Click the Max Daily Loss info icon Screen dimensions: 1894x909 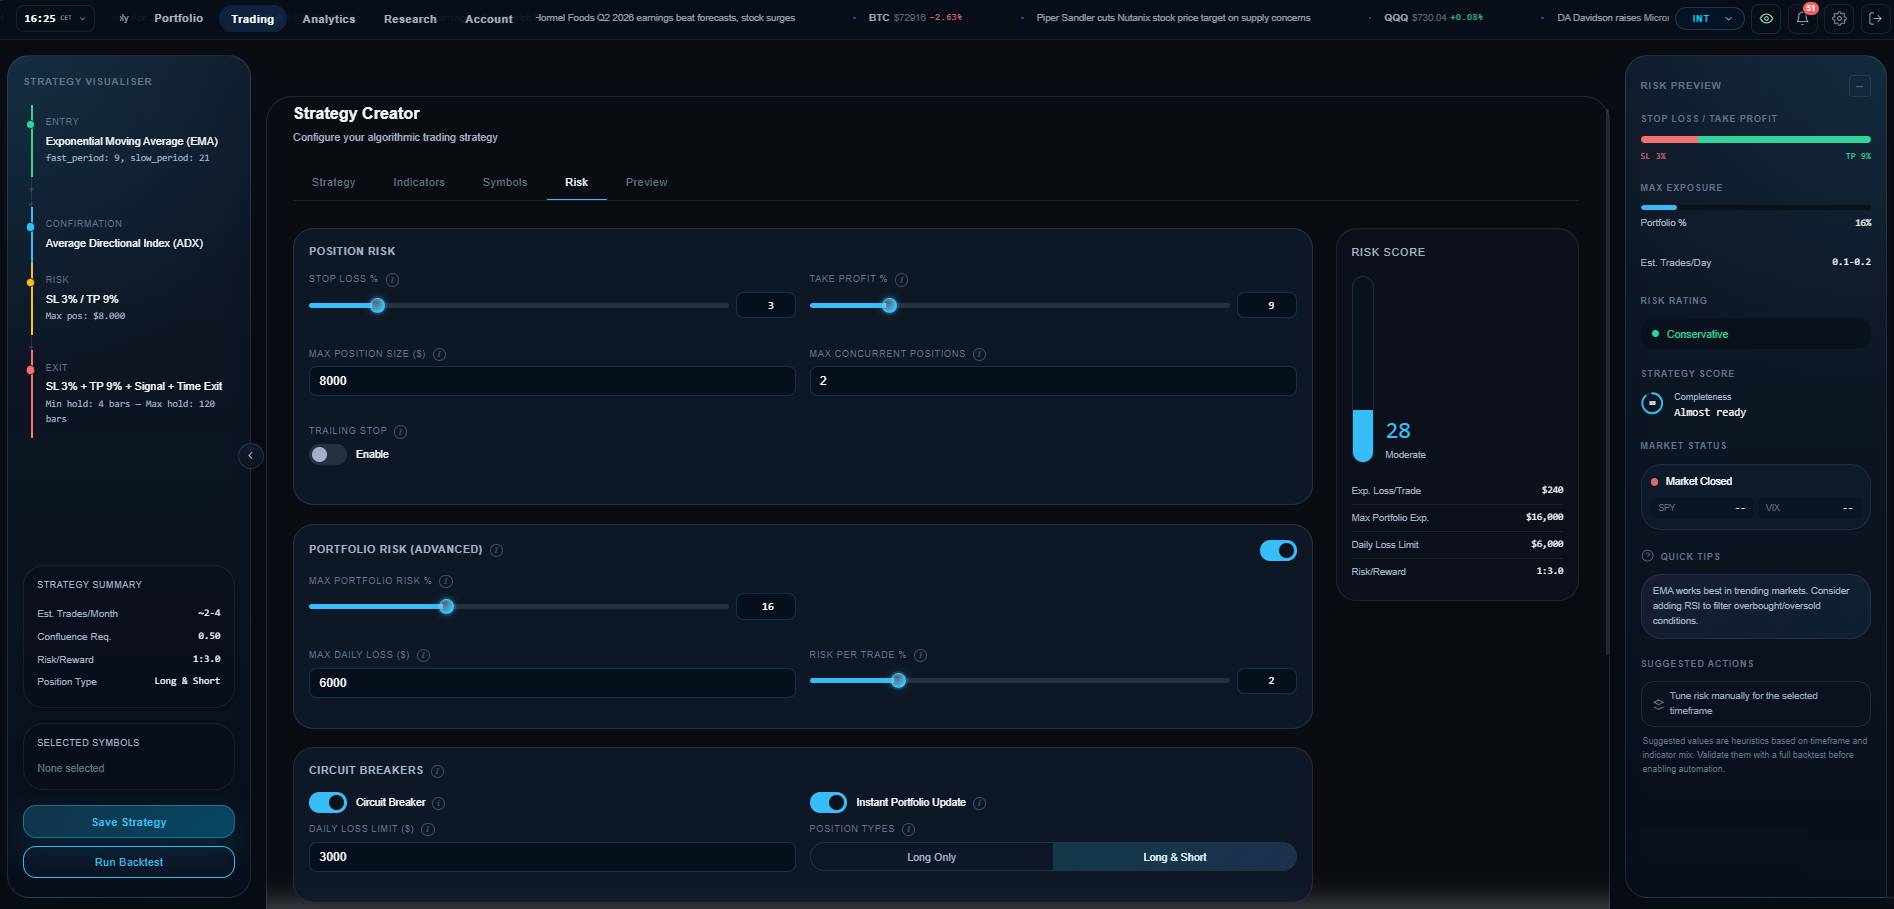coord(423,656)
